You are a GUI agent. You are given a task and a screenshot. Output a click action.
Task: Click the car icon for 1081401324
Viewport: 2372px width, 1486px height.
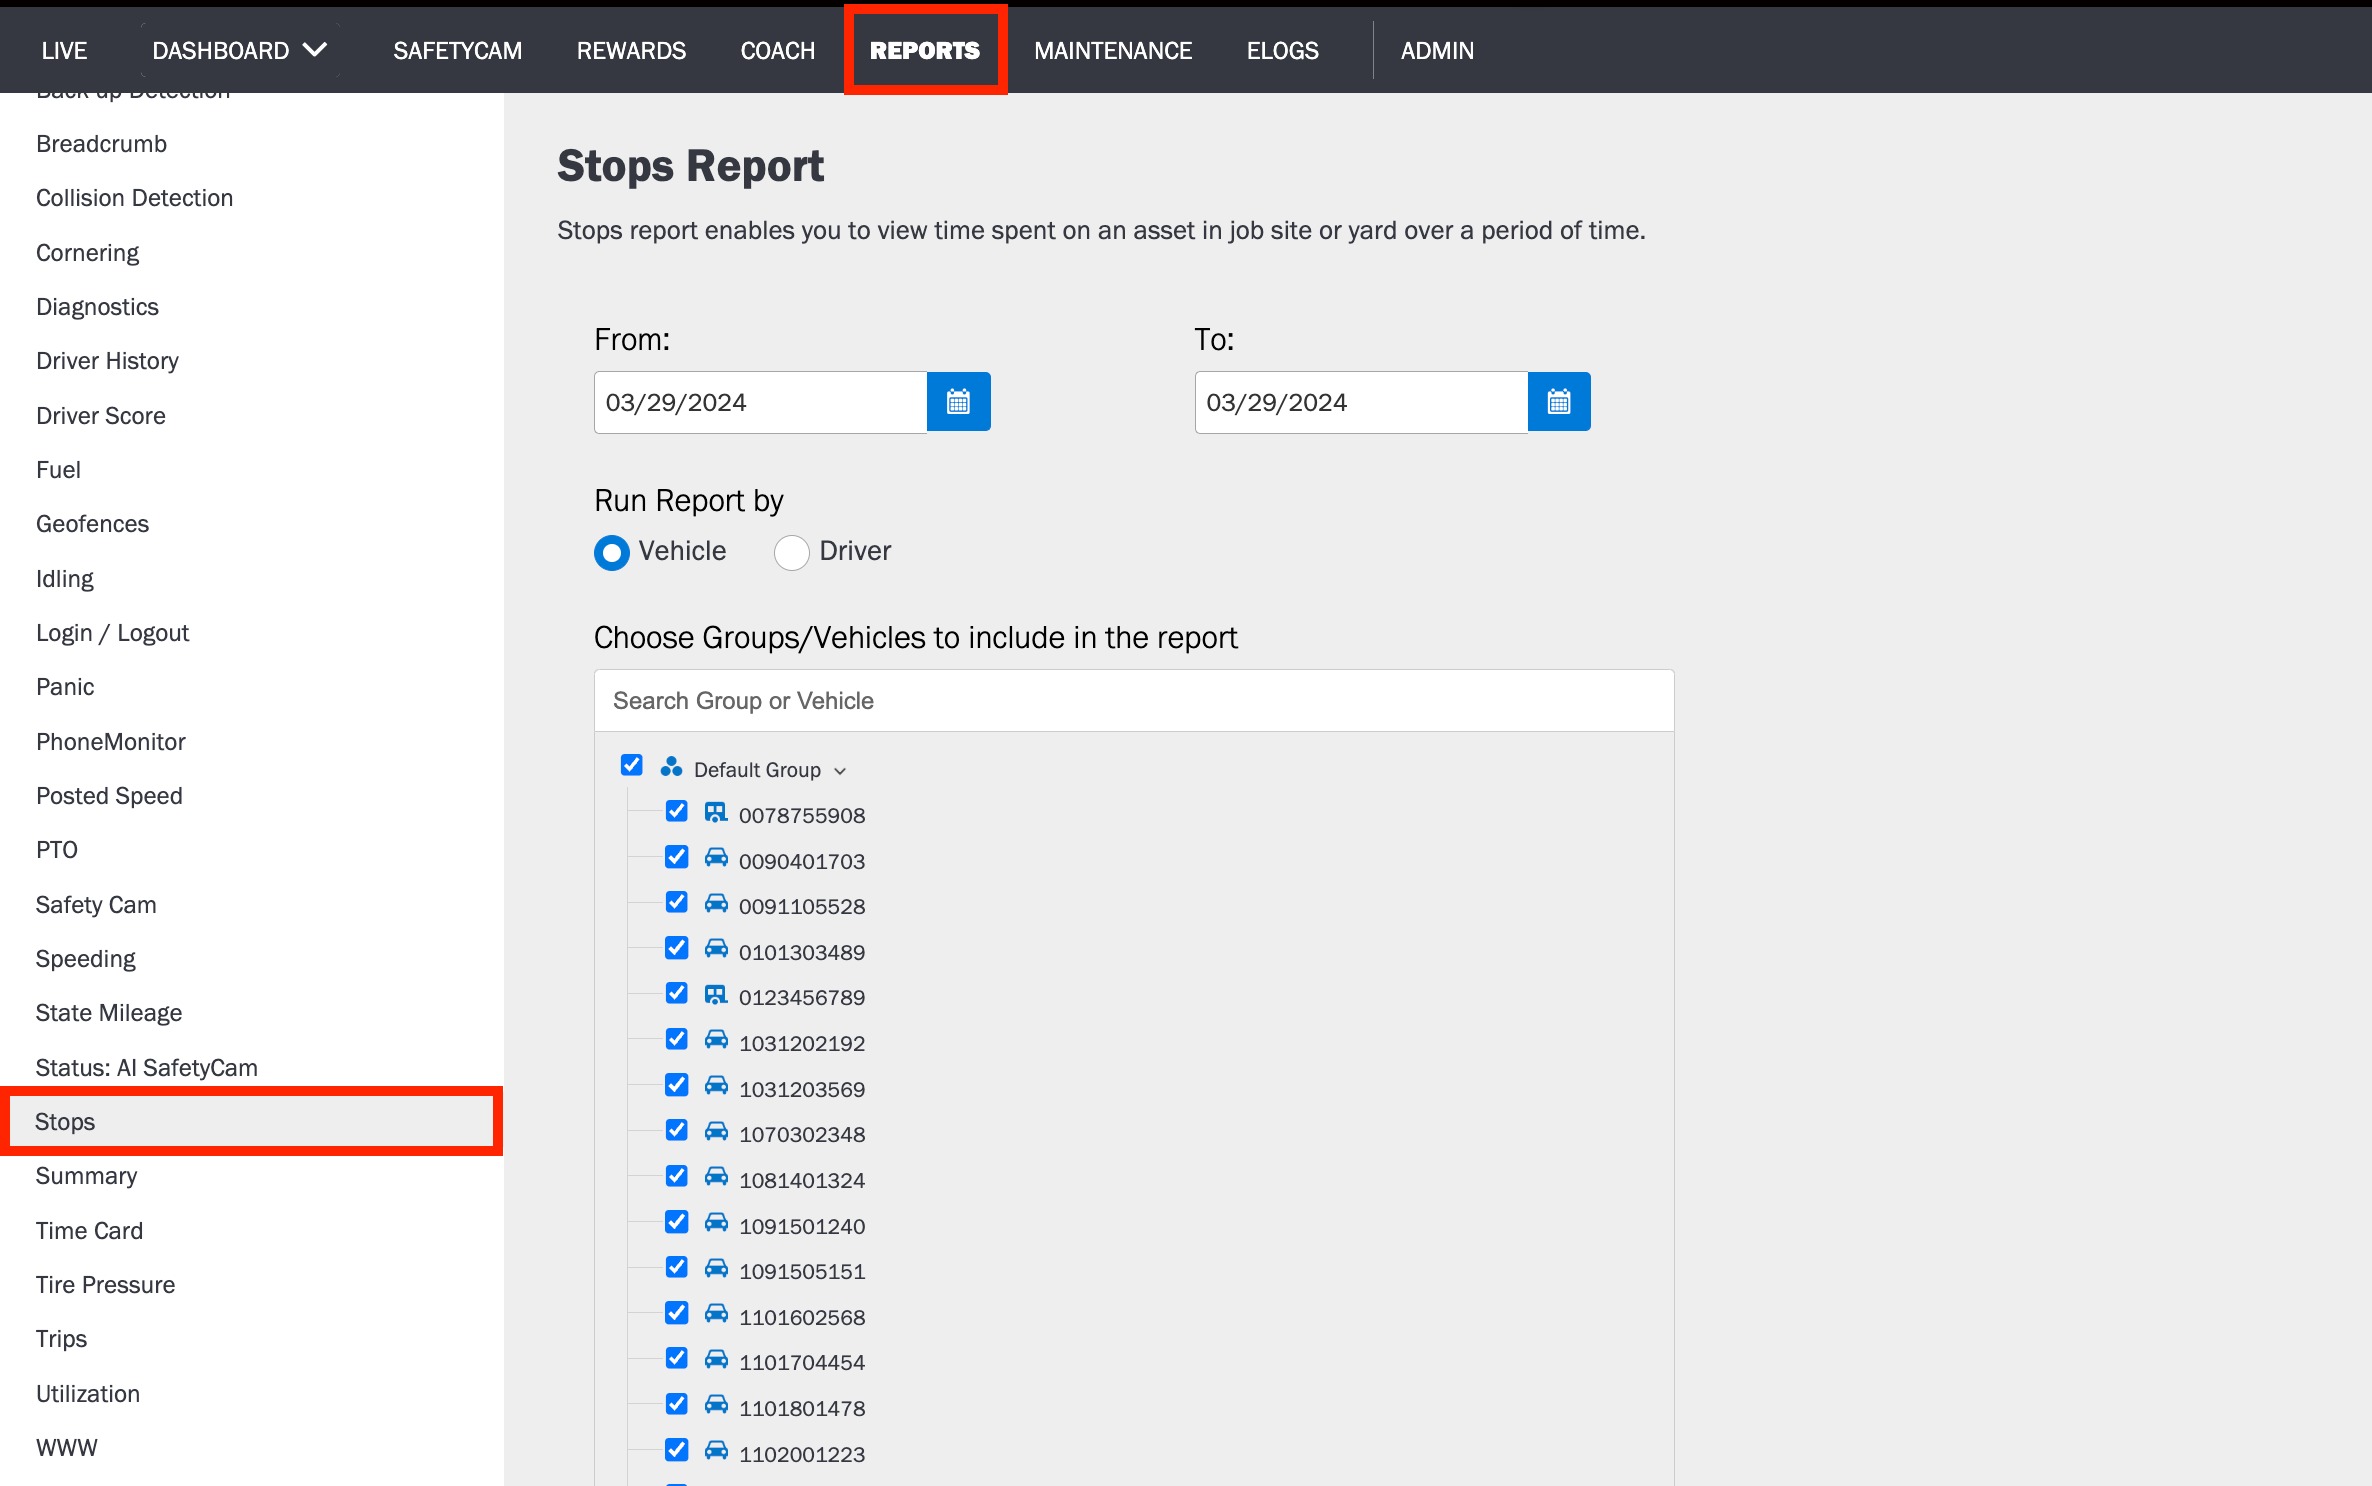click(716, 1177)
